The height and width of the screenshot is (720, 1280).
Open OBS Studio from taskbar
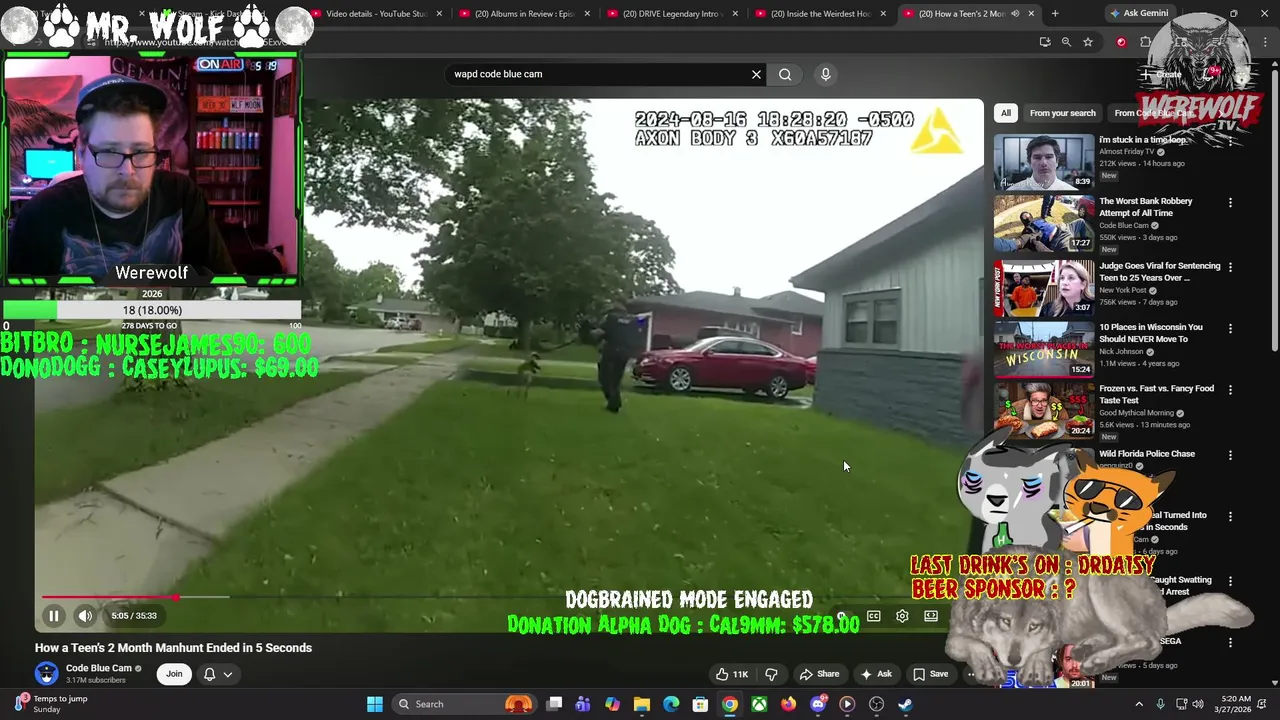(x=876, y=704)
